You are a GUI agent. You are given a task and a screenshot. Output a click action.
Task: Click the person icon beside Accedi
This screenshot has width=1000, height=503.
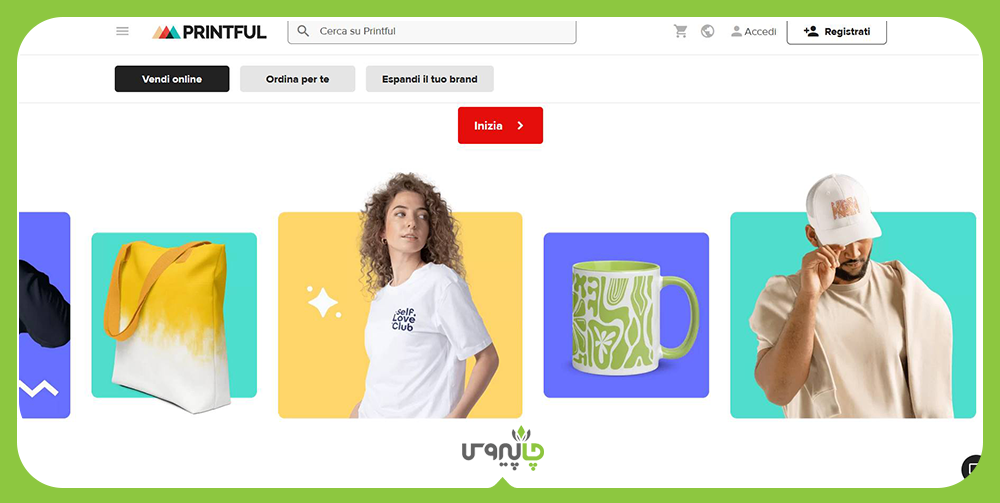tap(737, 31)
